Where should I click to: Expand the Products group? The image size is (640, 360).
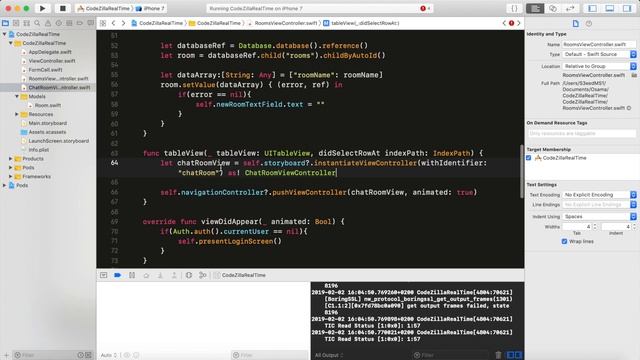click(x=11, y=159)
